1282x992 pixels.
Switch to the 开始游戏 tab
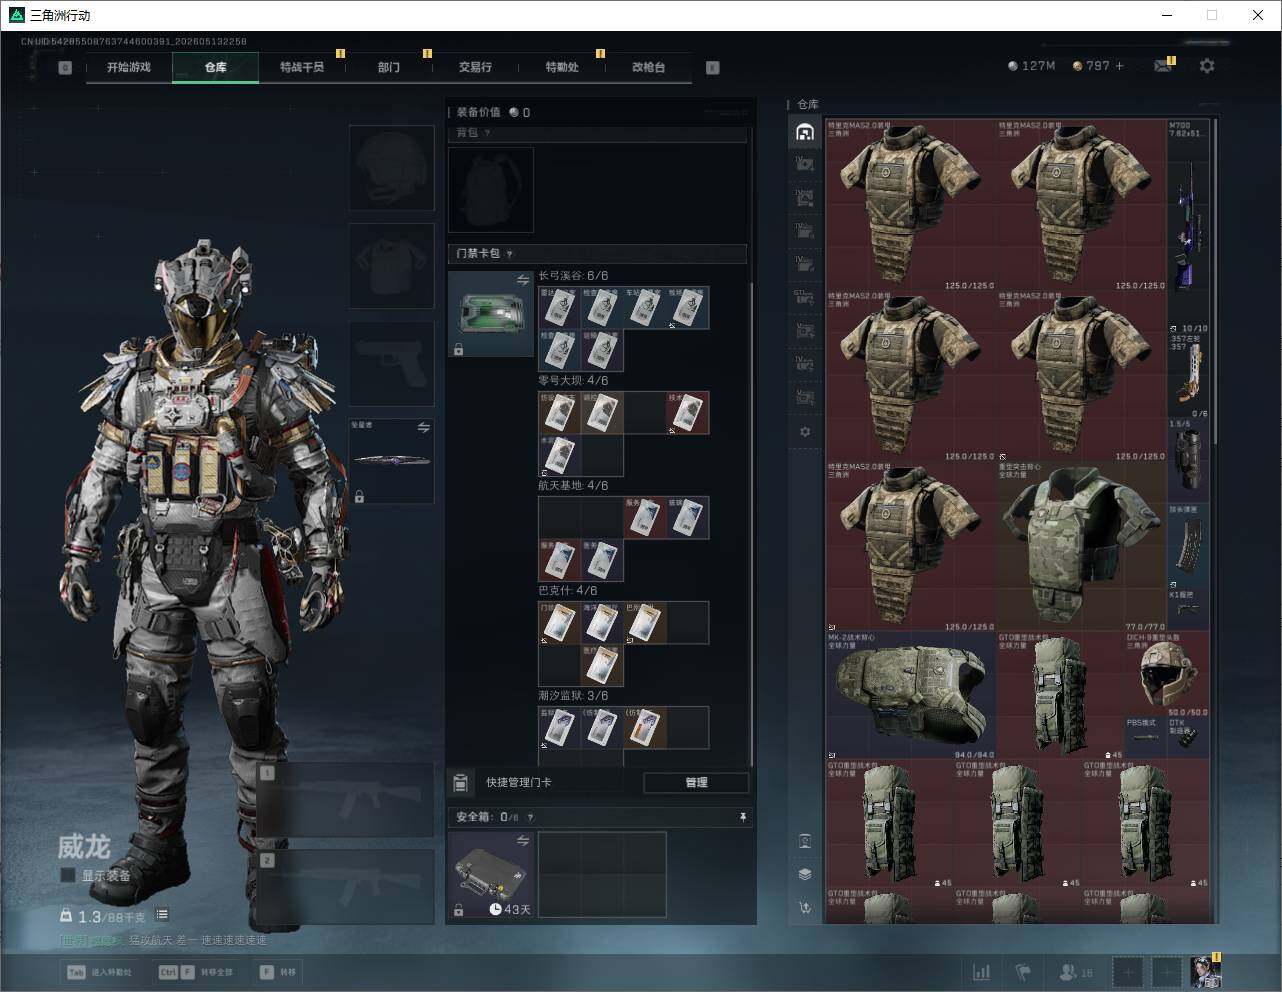tap(129, 67)
